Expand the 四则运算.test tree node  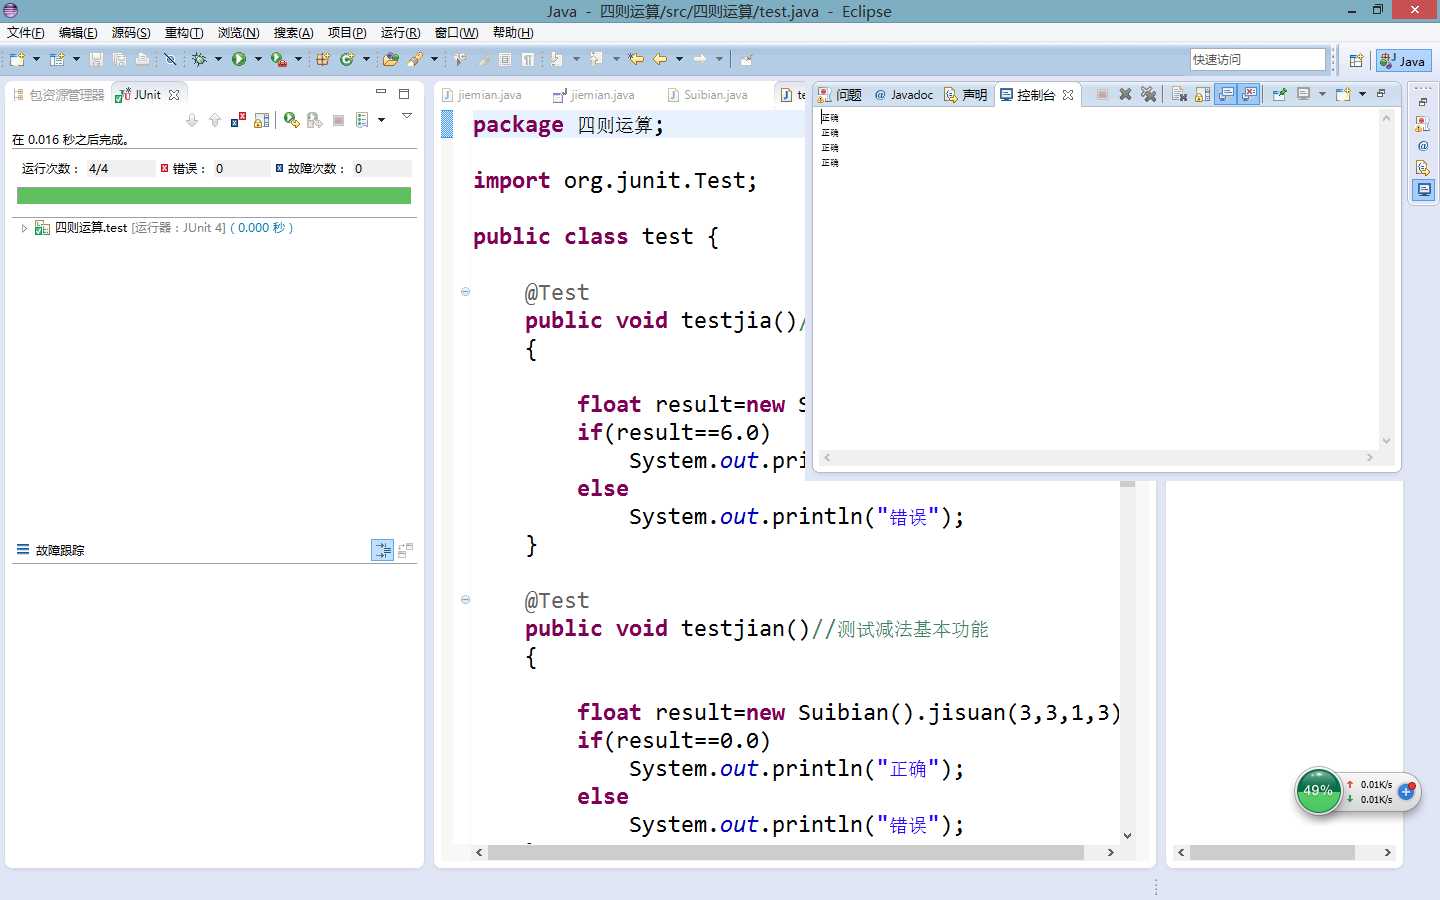pos(24,228)
